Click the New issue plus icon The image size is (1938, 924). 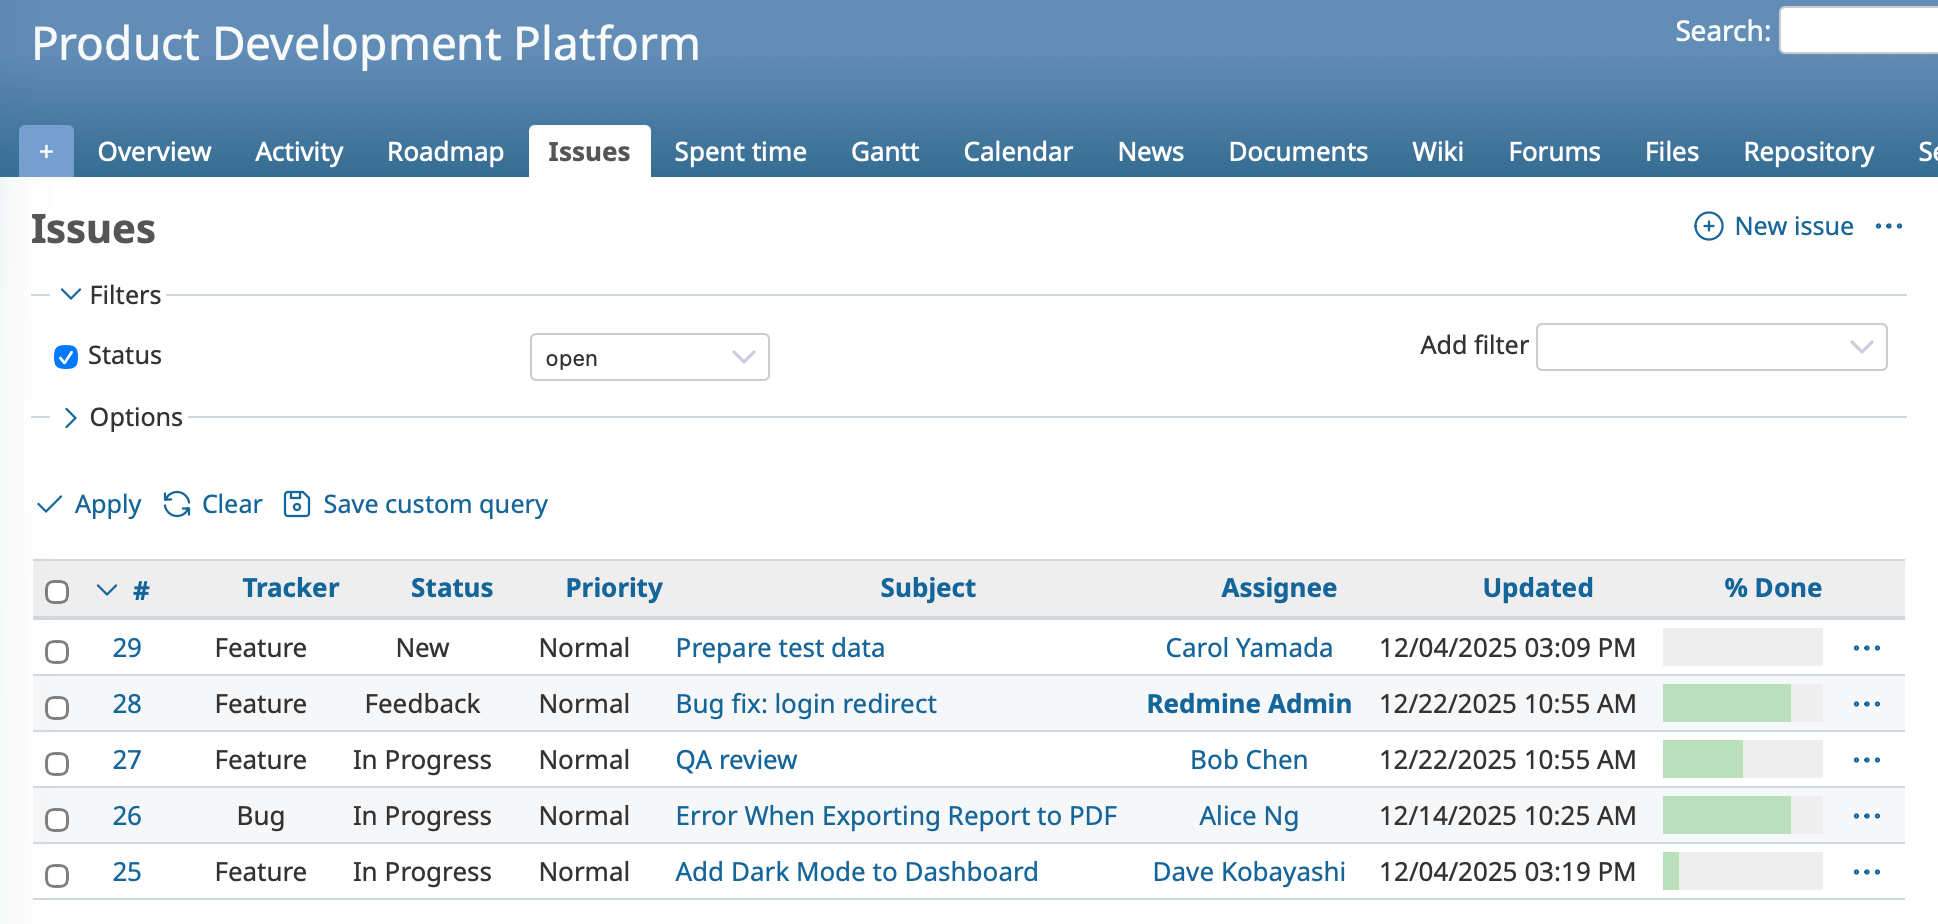[x=1708, y=227]
